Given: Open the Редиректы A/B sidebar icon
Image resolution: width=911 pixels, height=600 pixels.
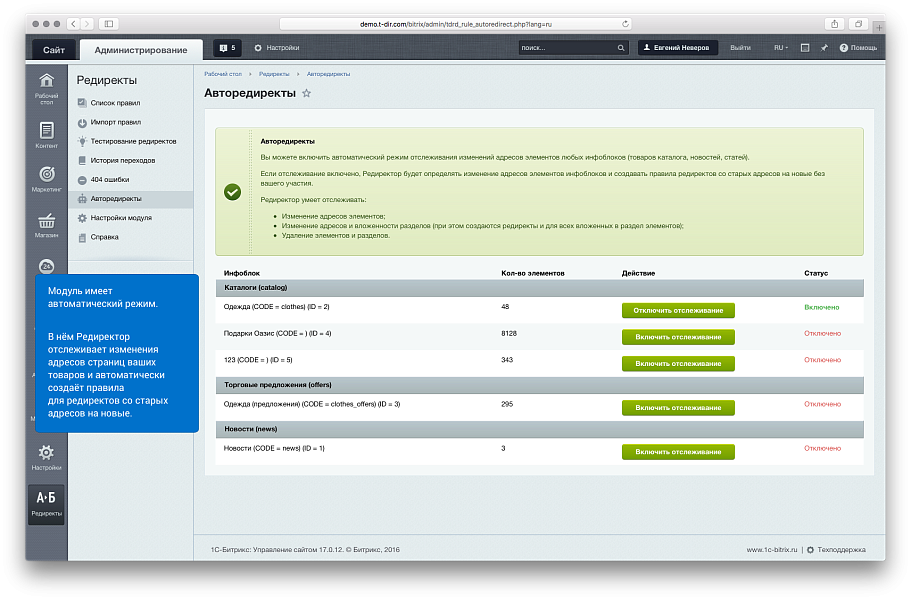Looking at the screenshot, I should (46, 501).
